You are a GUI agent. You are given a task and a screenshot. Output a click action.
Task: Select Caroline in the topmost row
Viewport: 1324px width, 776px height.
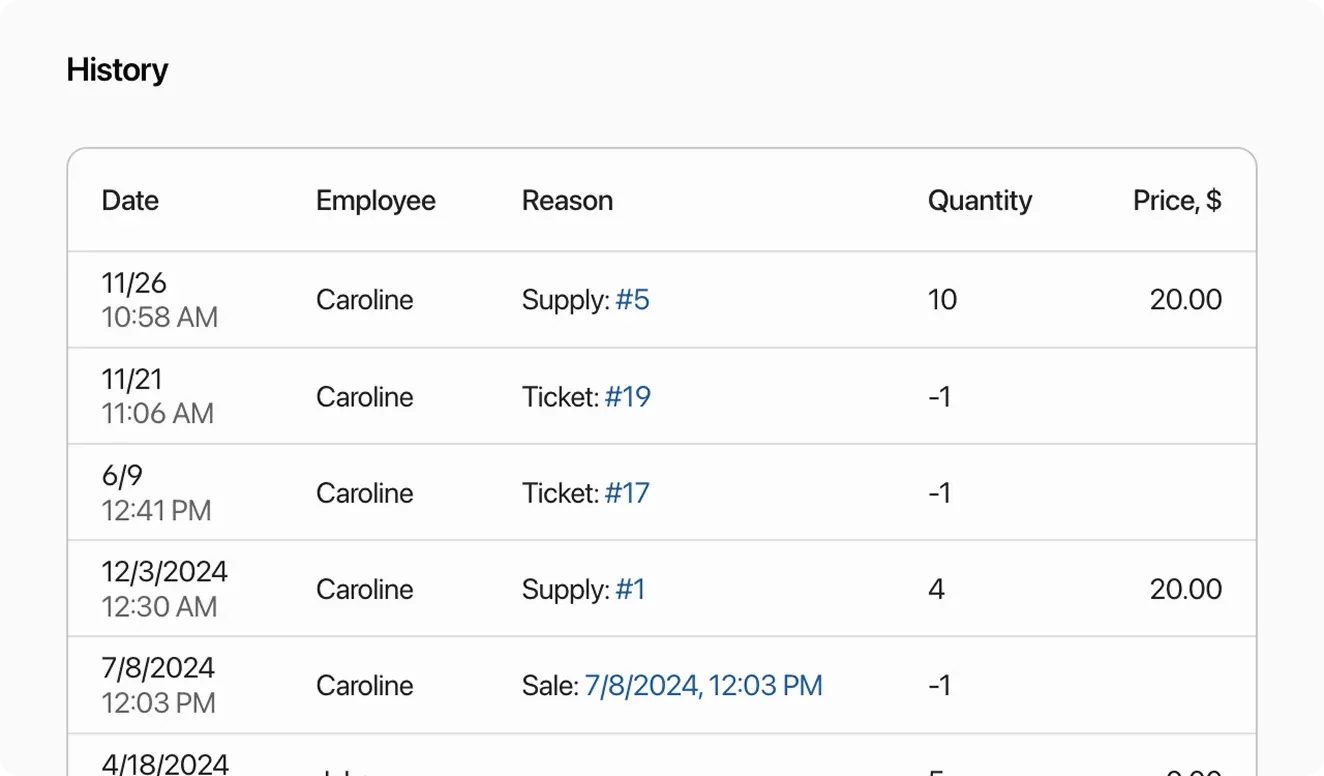tap(364, 299)
